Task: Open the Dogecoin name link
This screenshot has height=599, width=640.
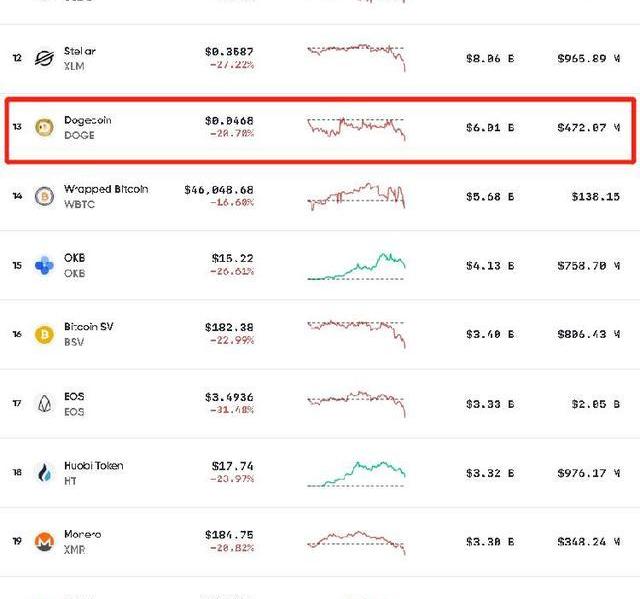Action: tap(88, 120)
